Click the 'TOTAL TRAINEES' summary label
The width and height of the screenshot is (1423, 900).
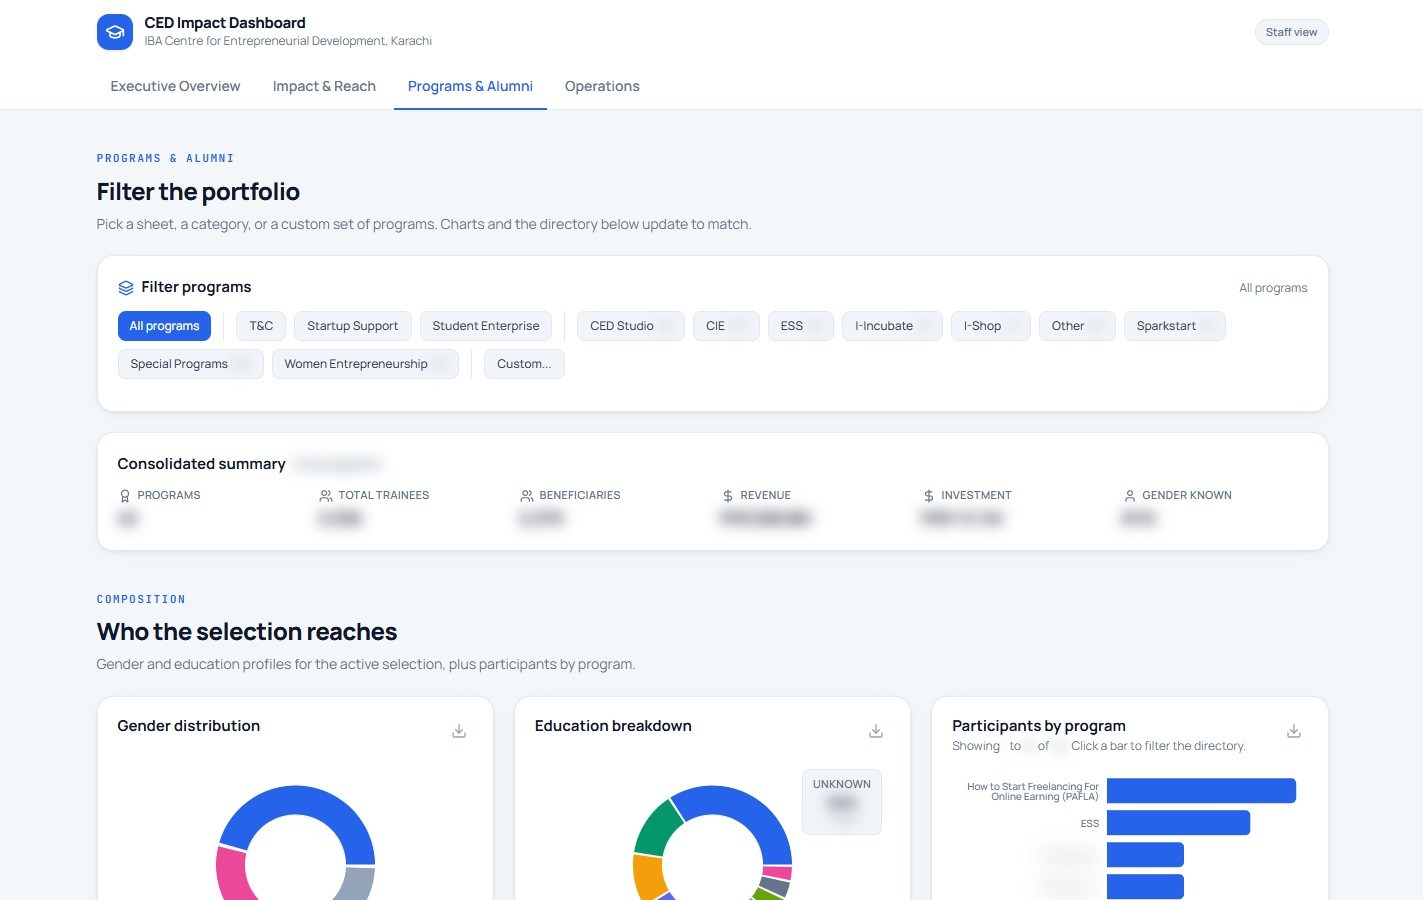(x=383, y=496)
